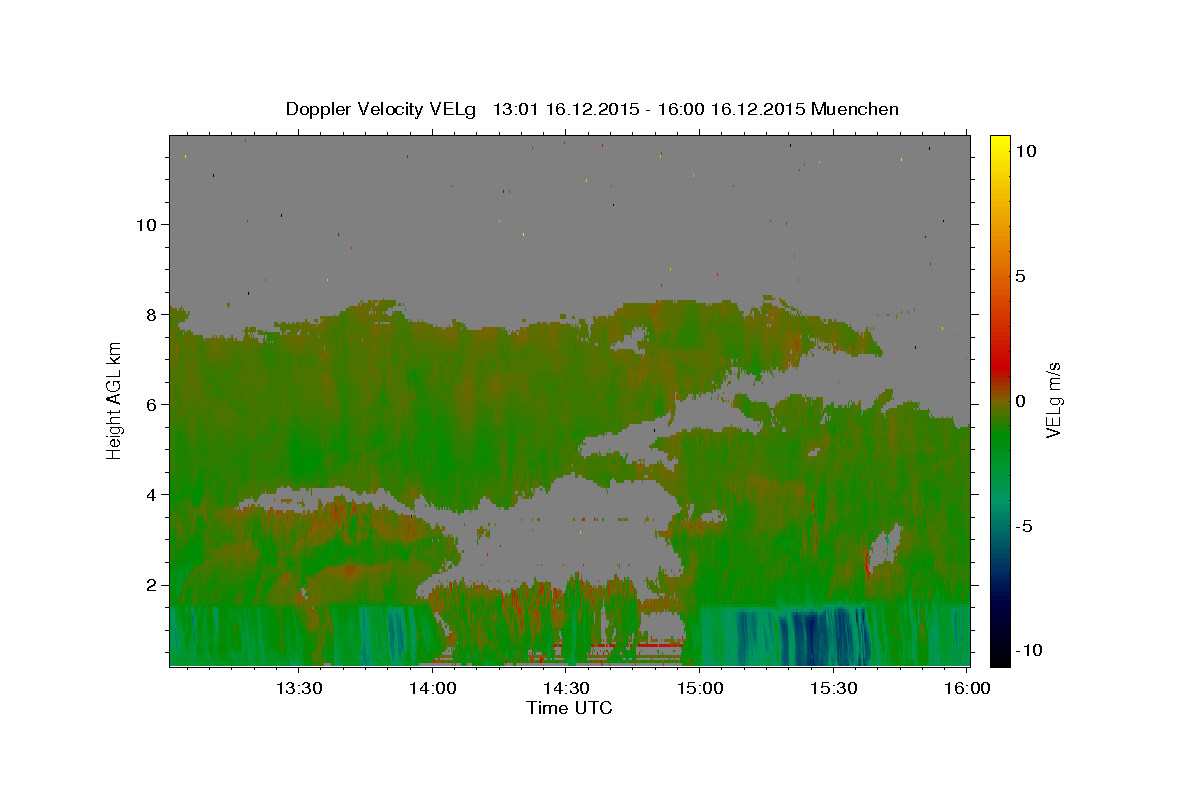Viewport: 1200px width, 800px height.
Task: Click the colorbar label '5'
Action: point(1019,276)
